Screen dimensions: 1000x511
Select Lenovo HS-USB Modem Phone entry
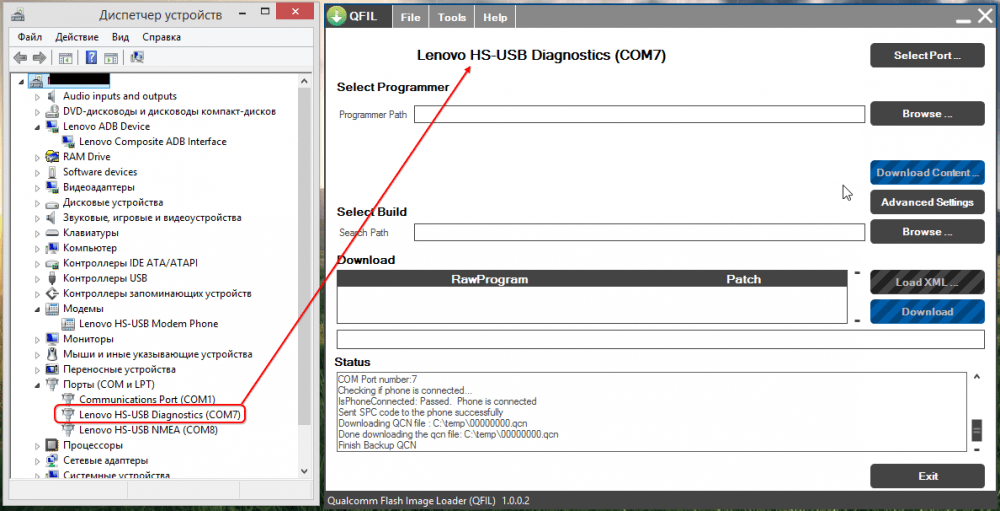[x=148, y=324]
